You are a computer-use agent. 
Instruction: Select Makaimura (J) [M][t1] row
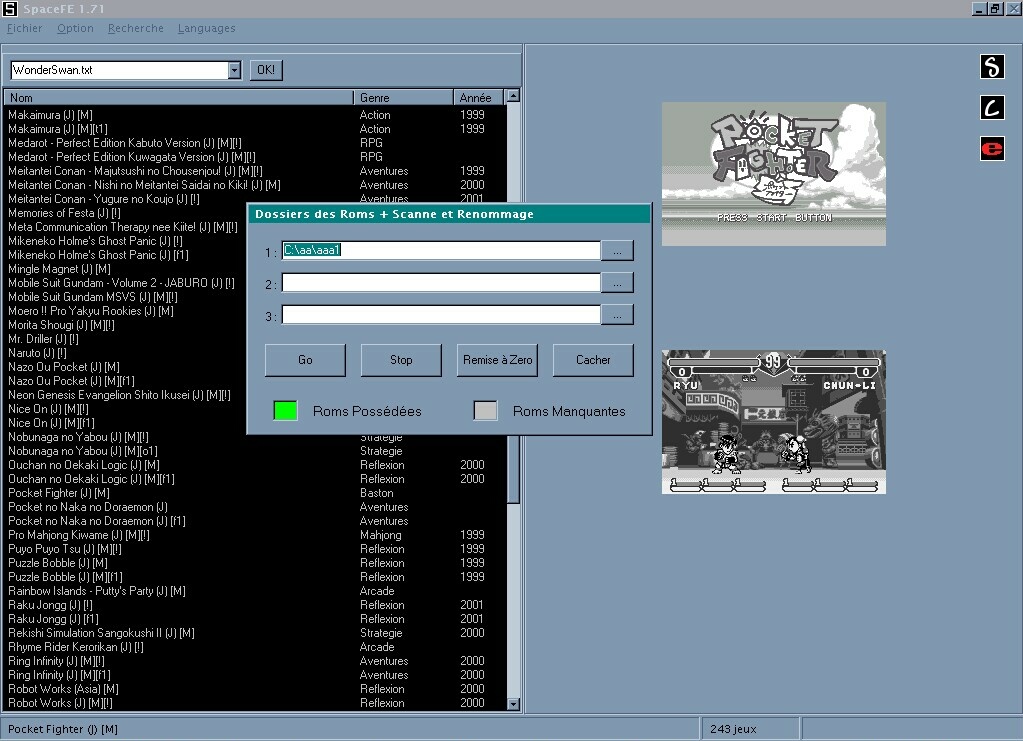point(256,129)
